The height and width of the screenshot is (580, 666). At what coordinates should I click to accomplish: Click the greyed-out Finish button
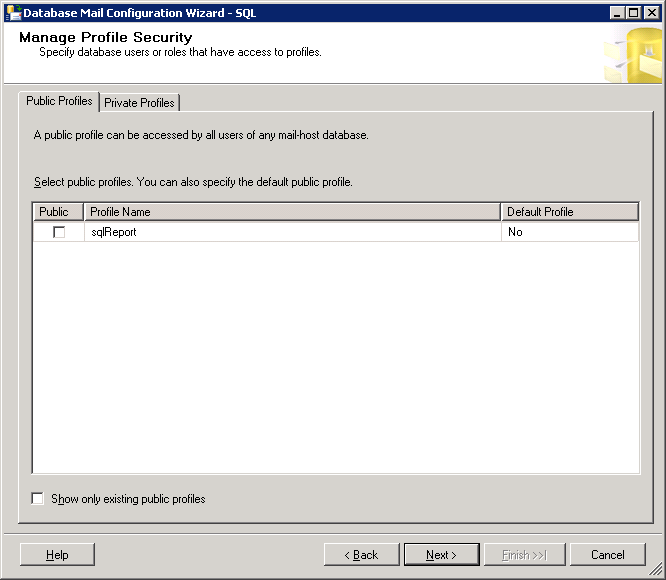click(x=525, y=555)
